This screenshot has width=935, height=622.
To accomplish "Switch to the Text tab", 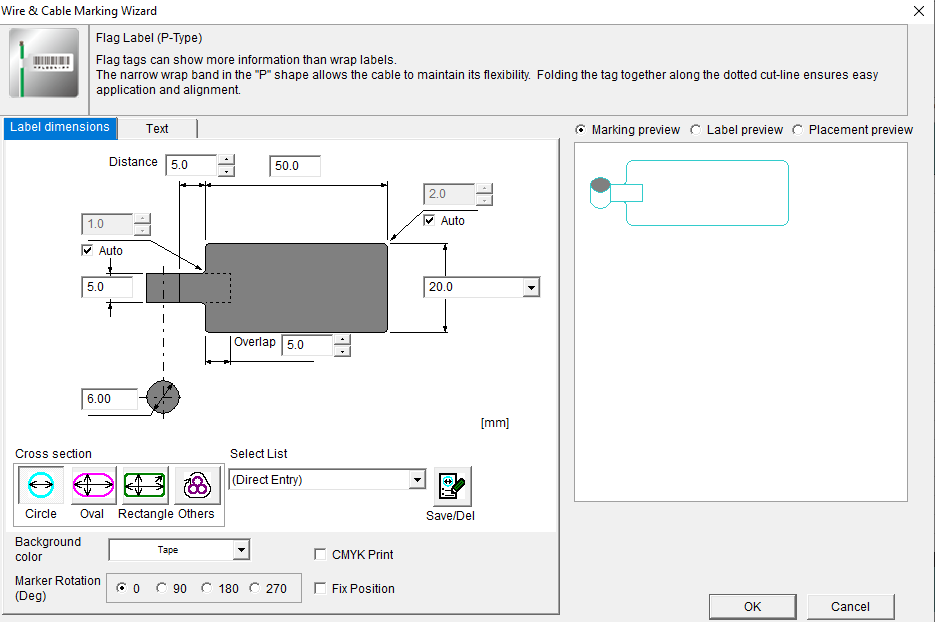I will [157, 129].
